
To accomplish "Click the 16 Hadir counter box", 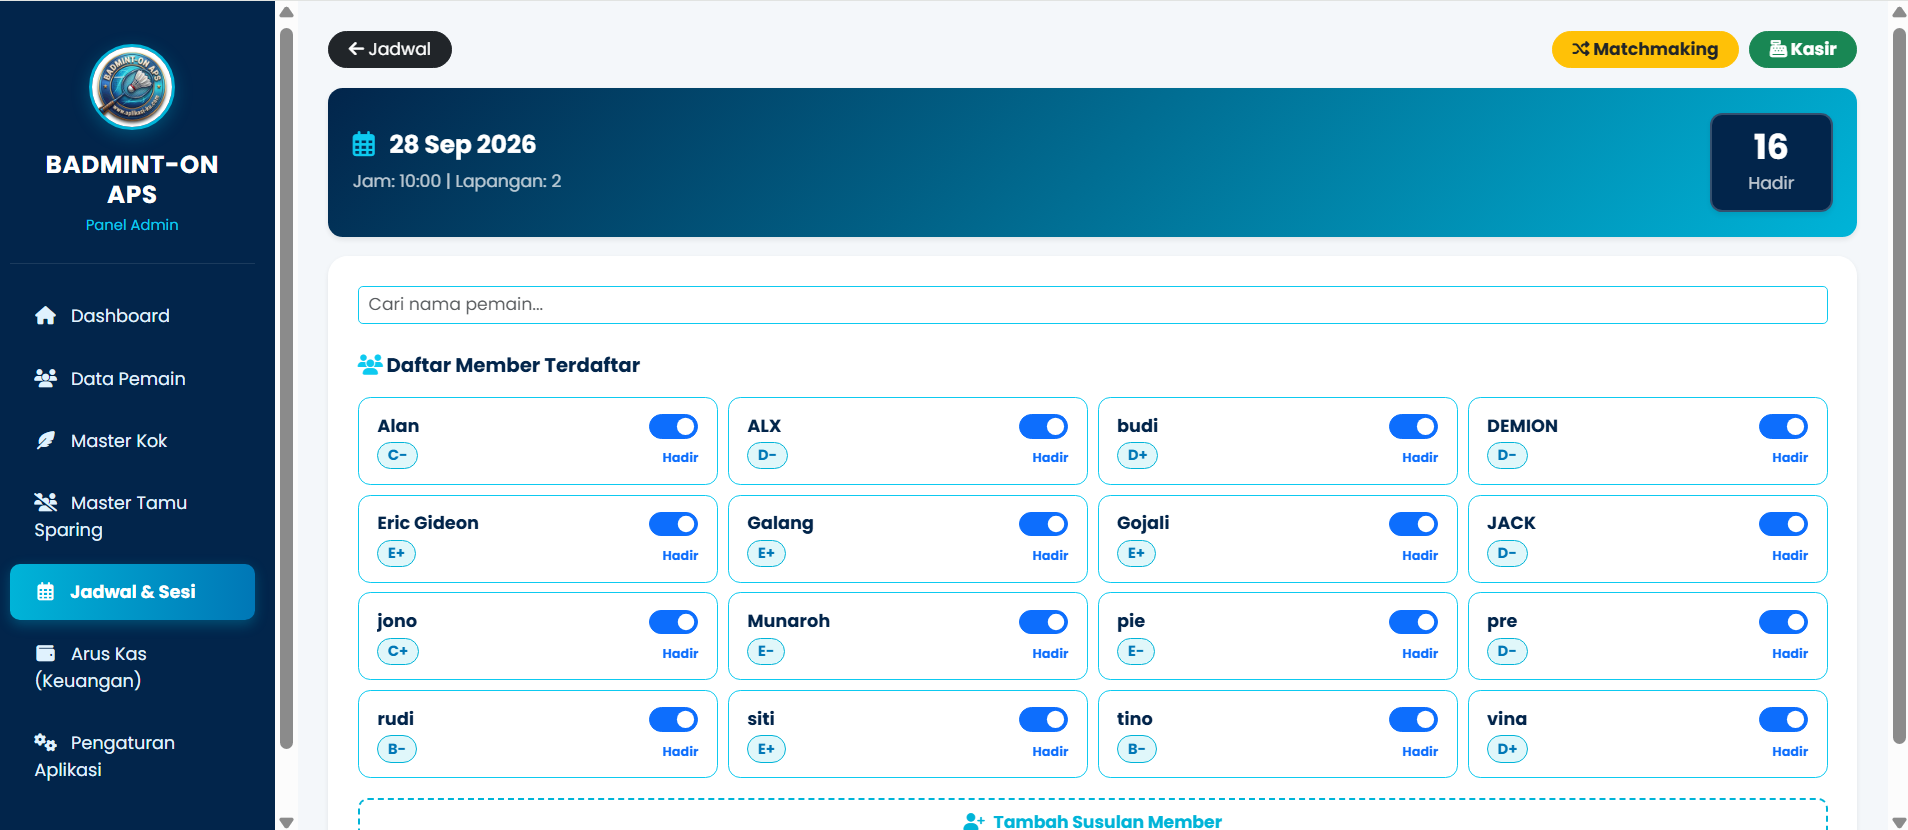I will pos(1771,162).
